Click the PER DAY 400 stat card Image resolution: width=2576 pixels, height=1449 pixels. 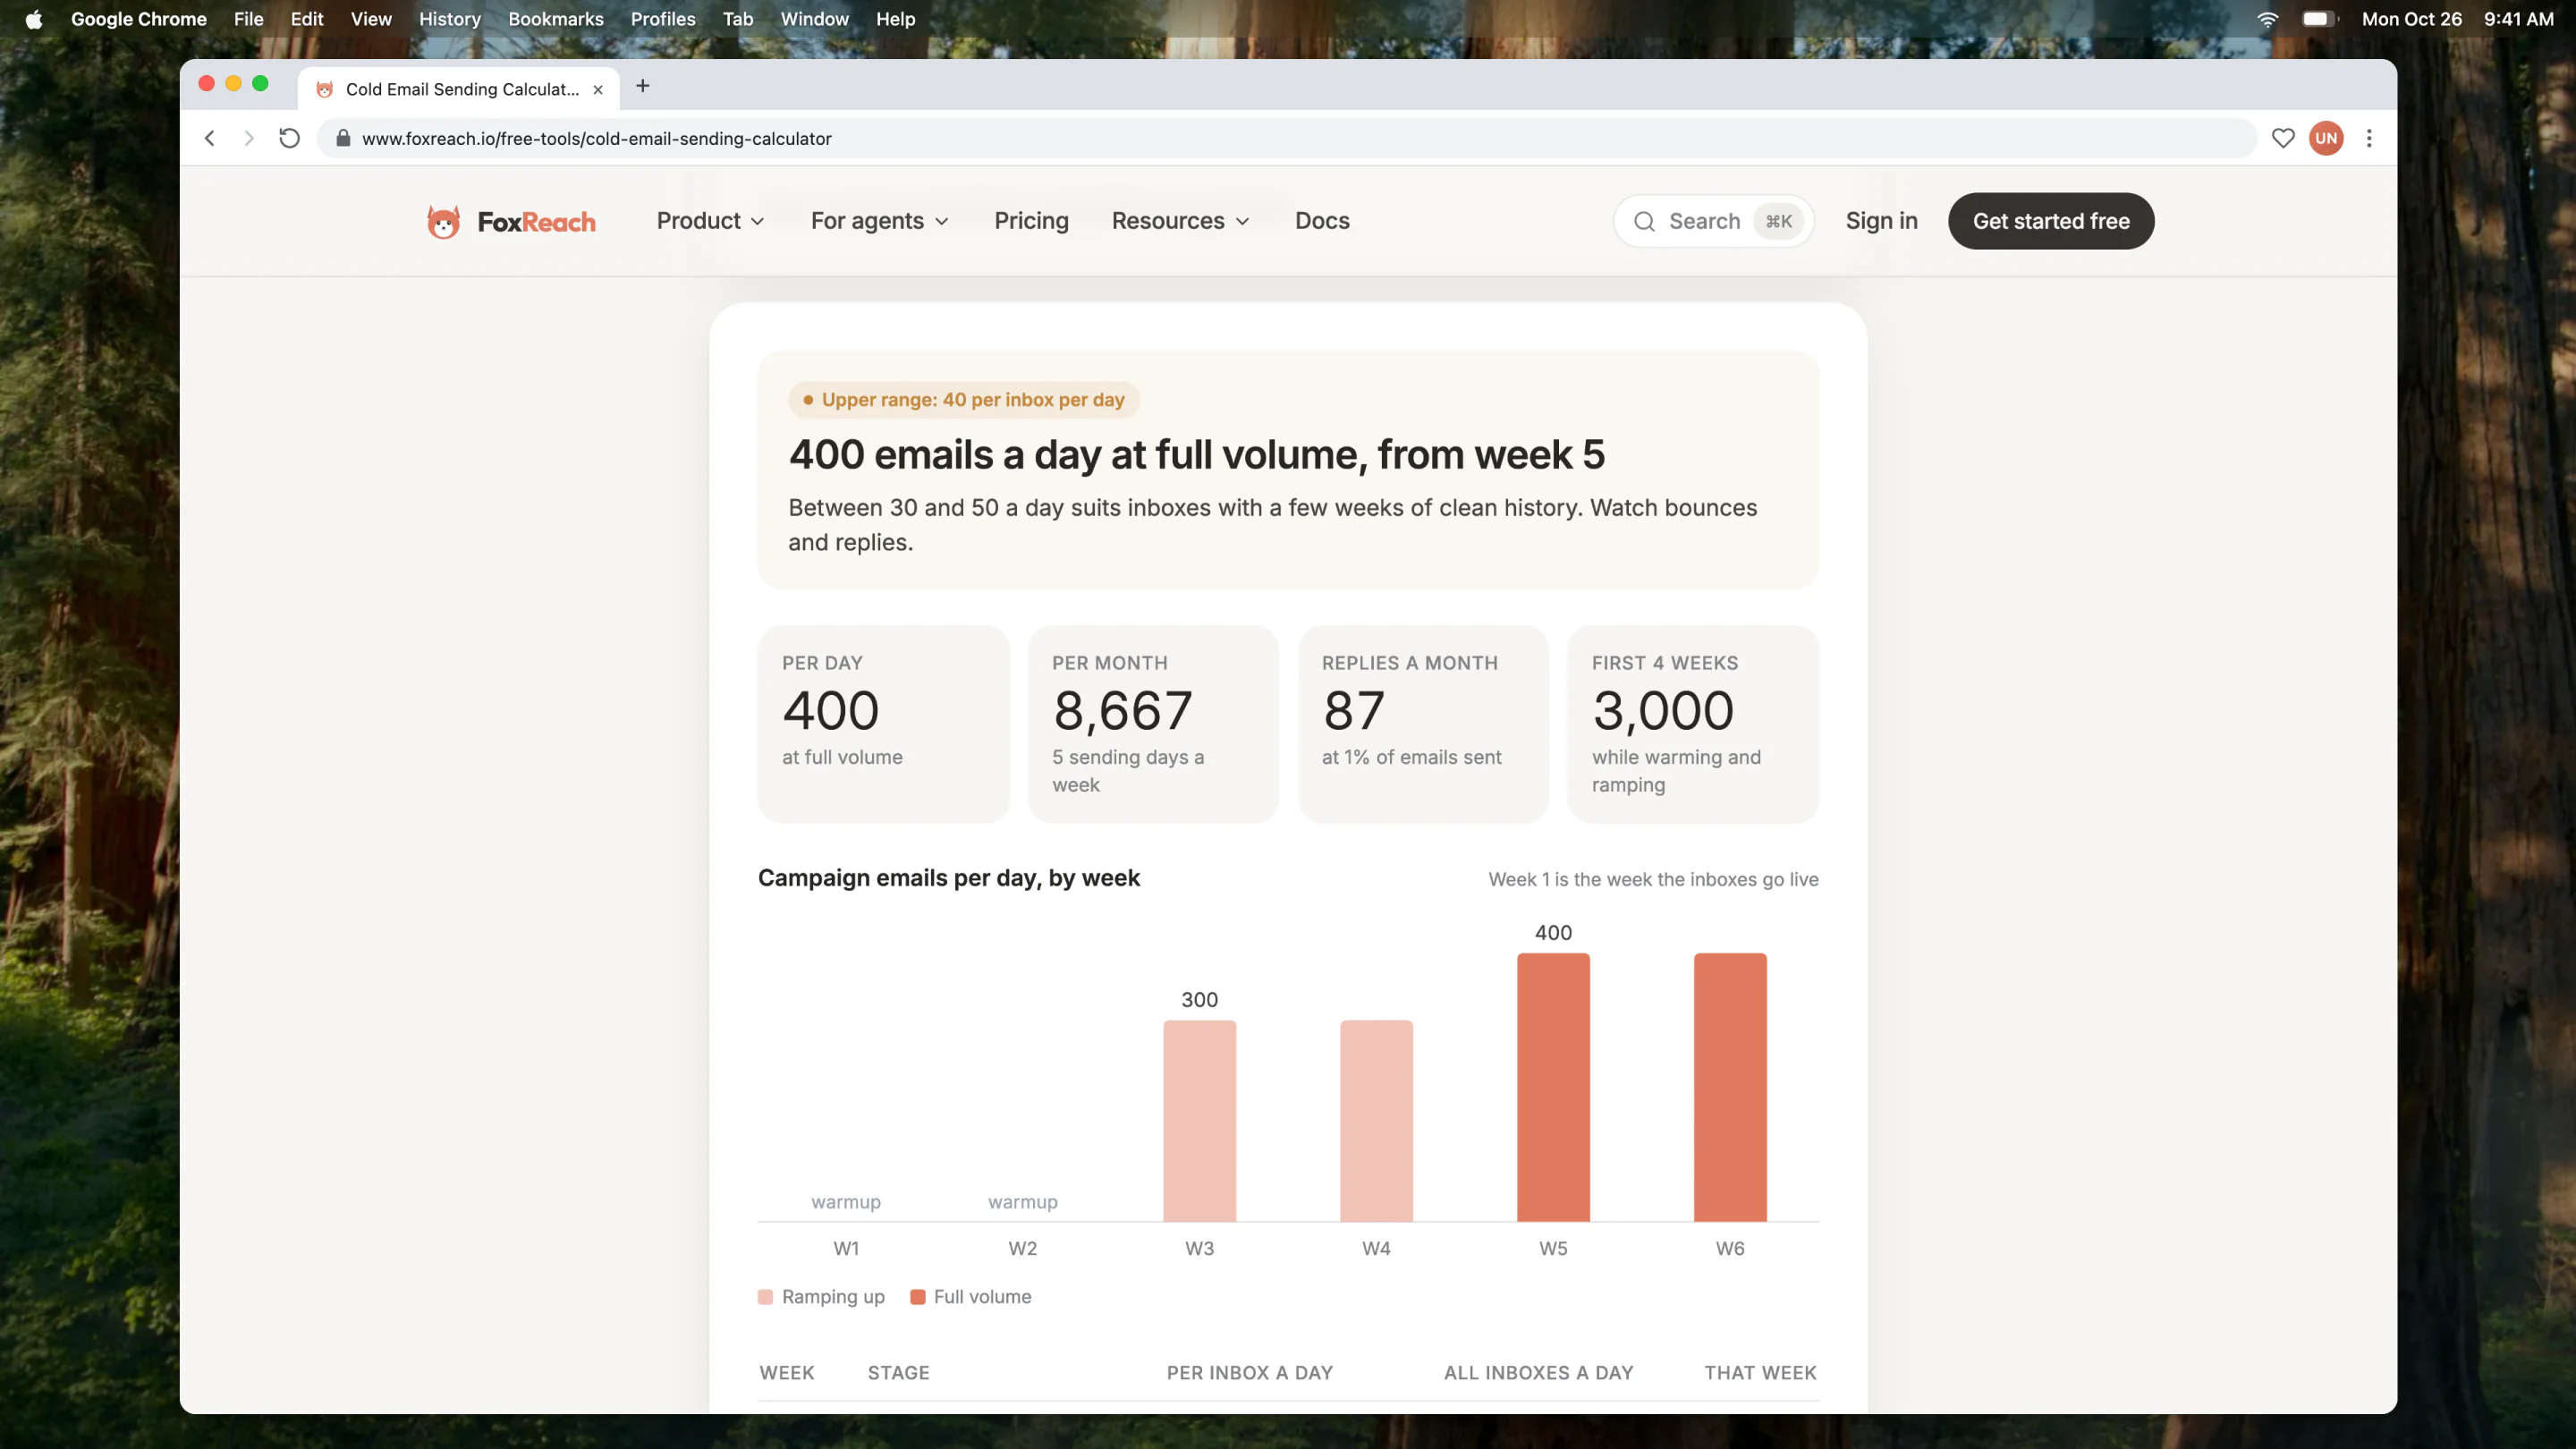[x=883, y=724]
